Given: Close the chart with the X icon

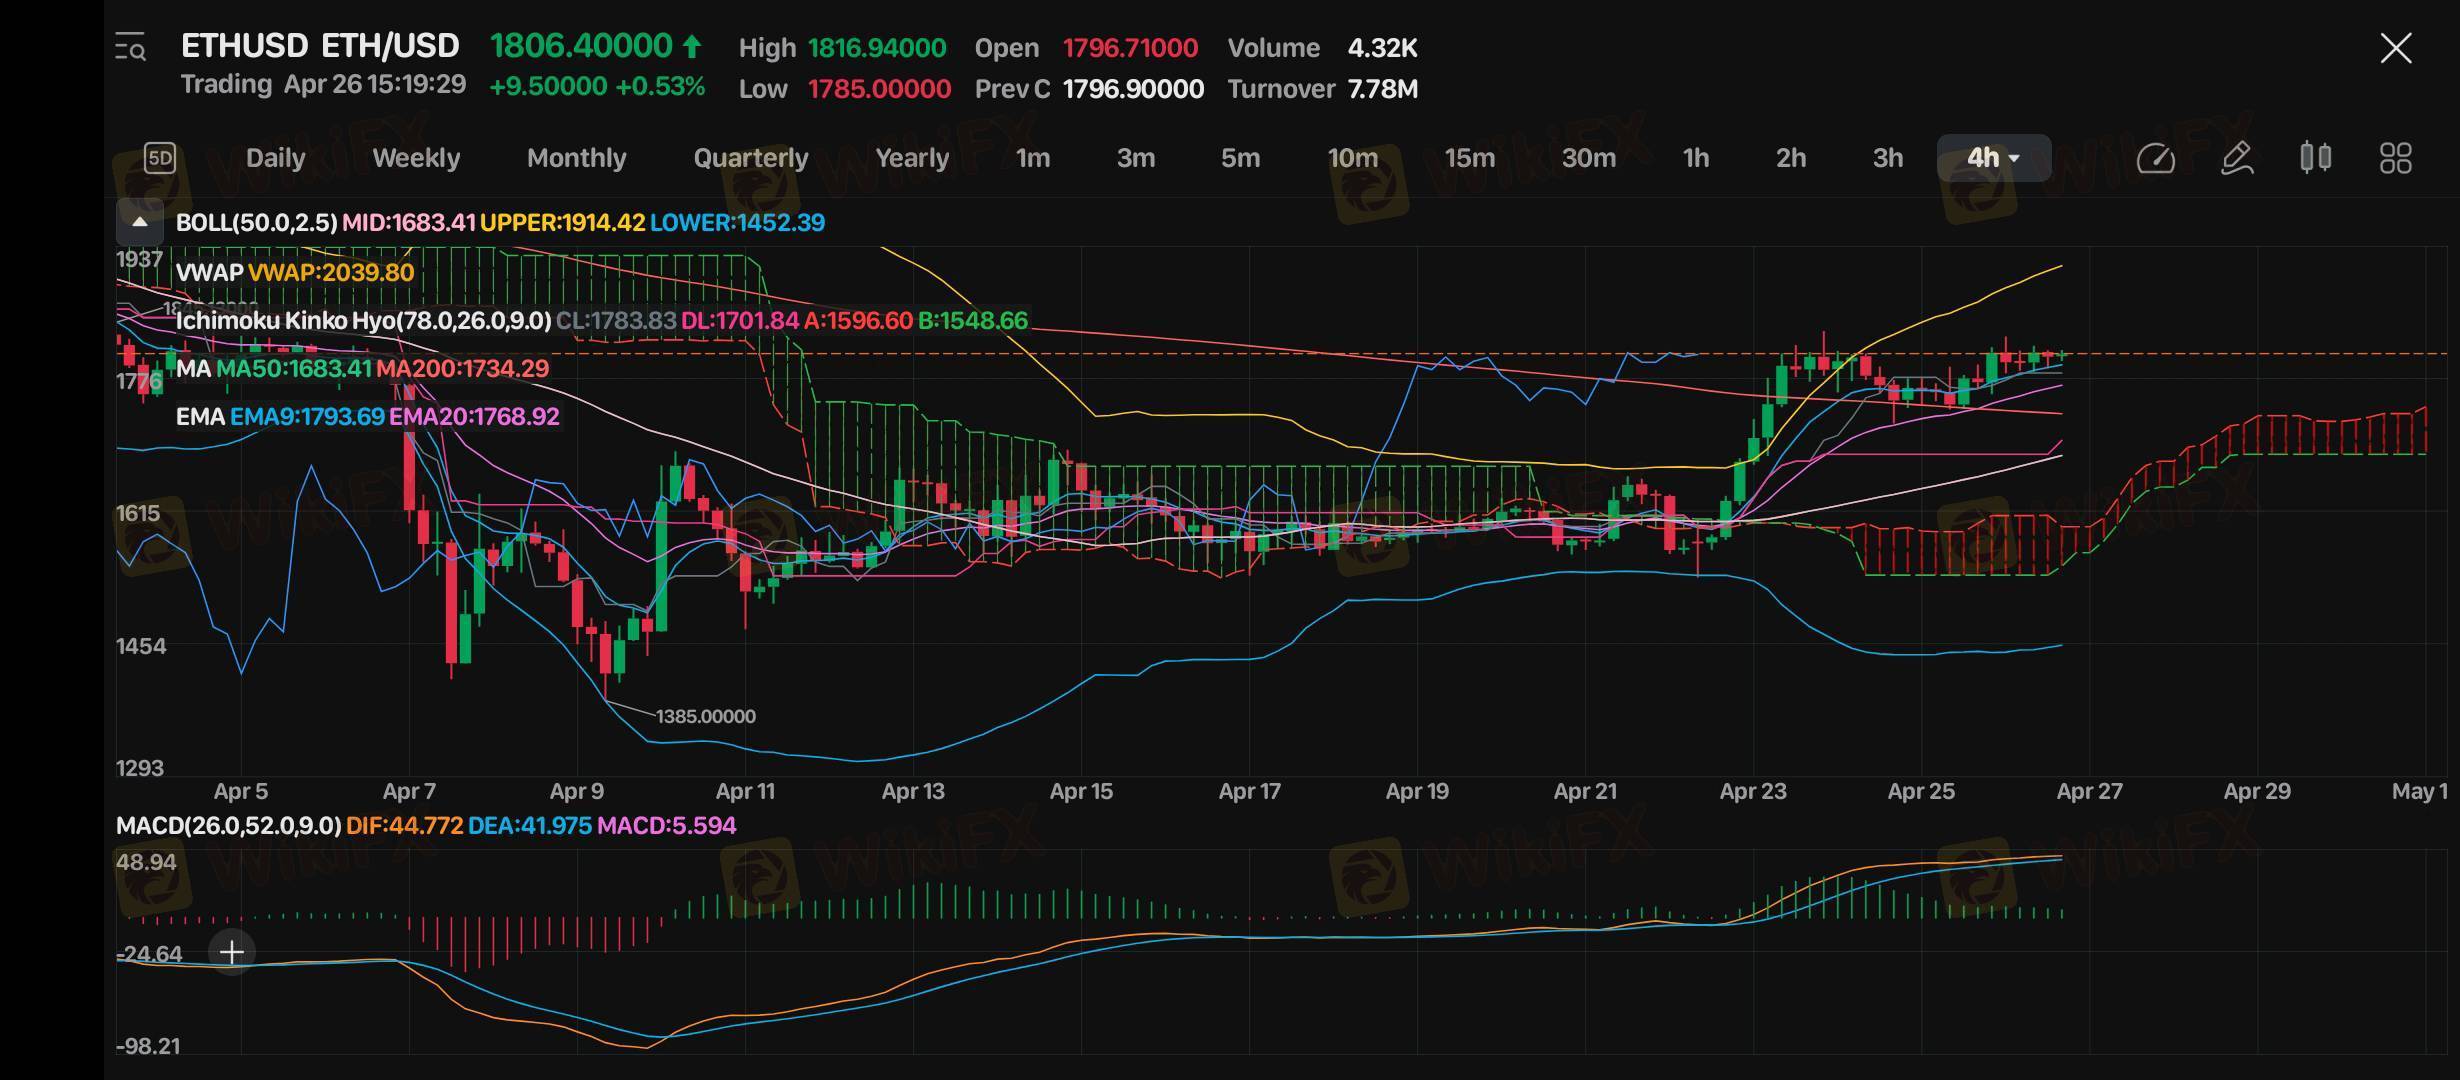Looking at the screenshot, I should click(x=2395, y=48).
